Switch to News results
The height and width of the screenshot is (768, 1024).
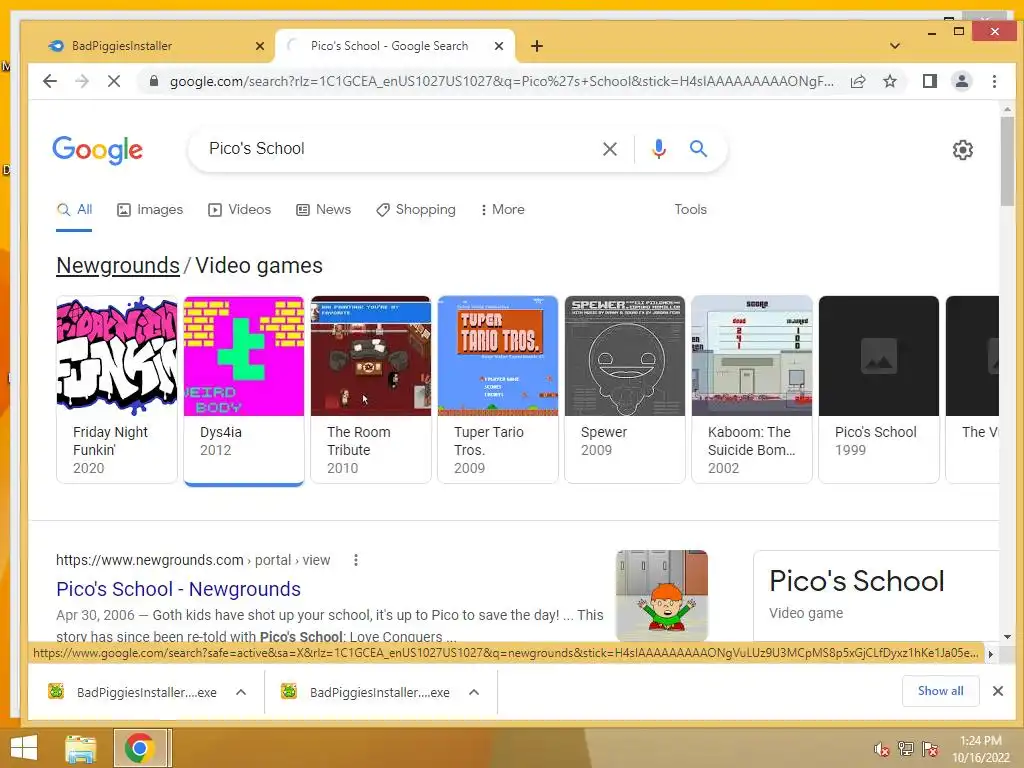[324, 210]
